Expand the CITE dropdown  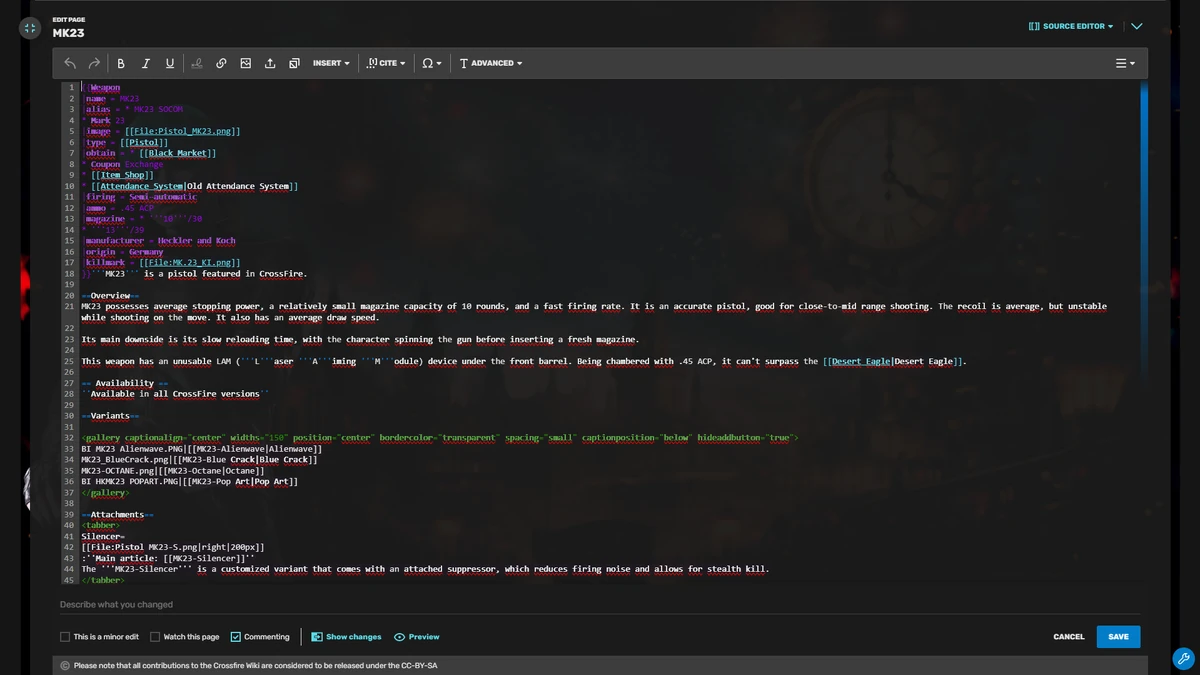pos(386,62)
